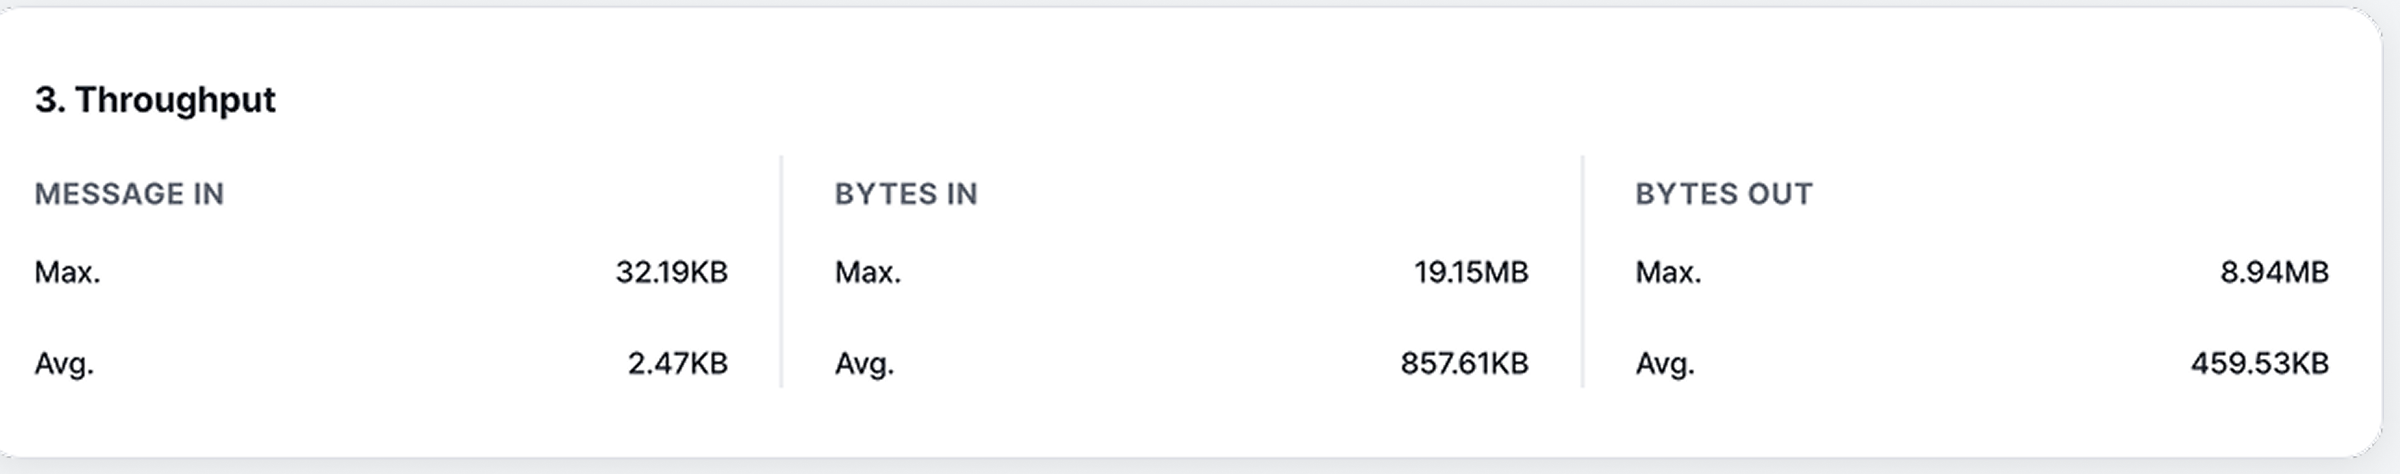This screenshot has width=2400, height=474.
Task: Click divider between BYTES IN and BYTES OUT
Action: tap(1582, 272)
